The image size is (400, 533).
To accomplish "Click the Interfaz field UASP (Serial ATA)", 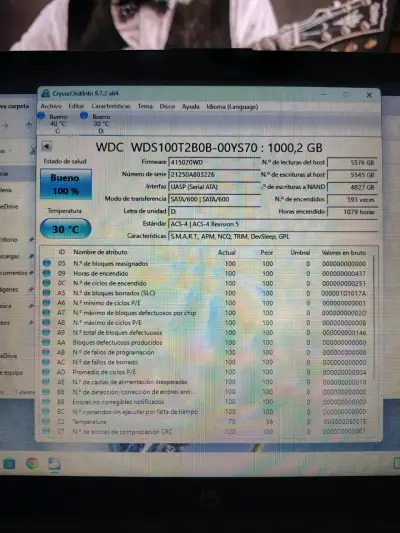I will 214,187.
